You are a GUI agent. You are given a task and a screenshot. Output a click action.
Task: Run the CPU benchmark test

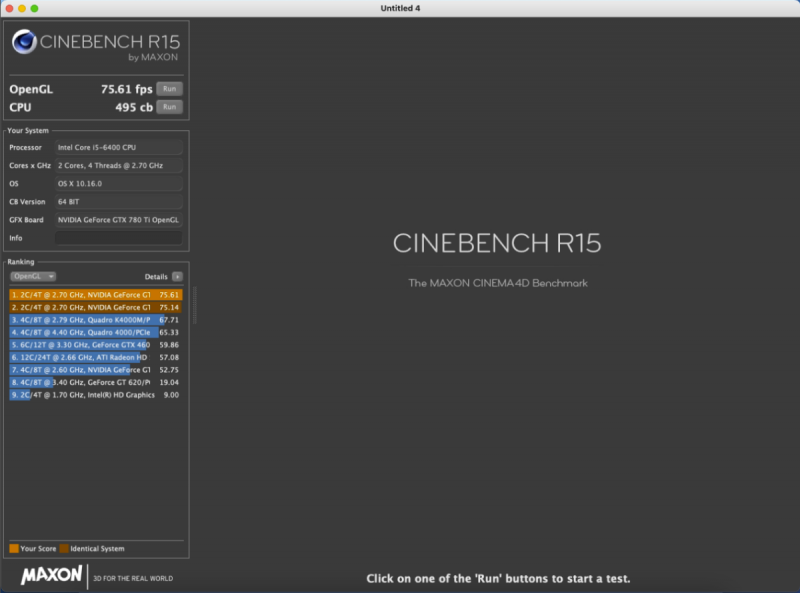coord(169,107)
